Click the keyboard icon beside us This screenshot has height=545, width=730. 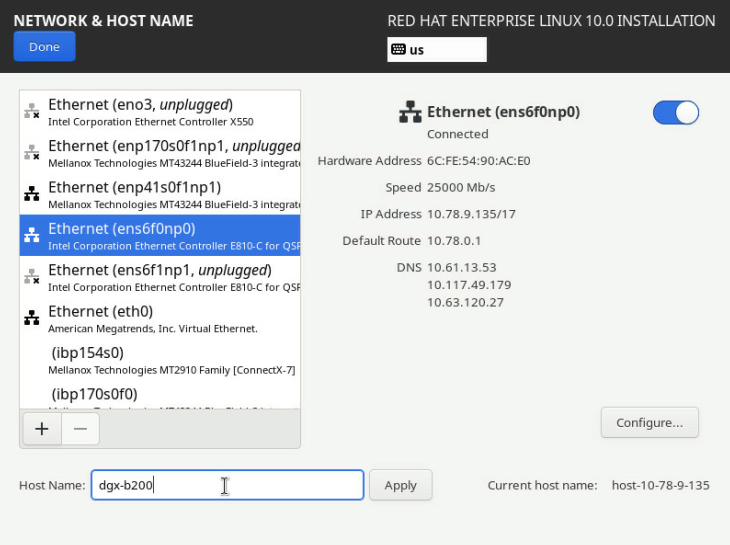point(398,49)
